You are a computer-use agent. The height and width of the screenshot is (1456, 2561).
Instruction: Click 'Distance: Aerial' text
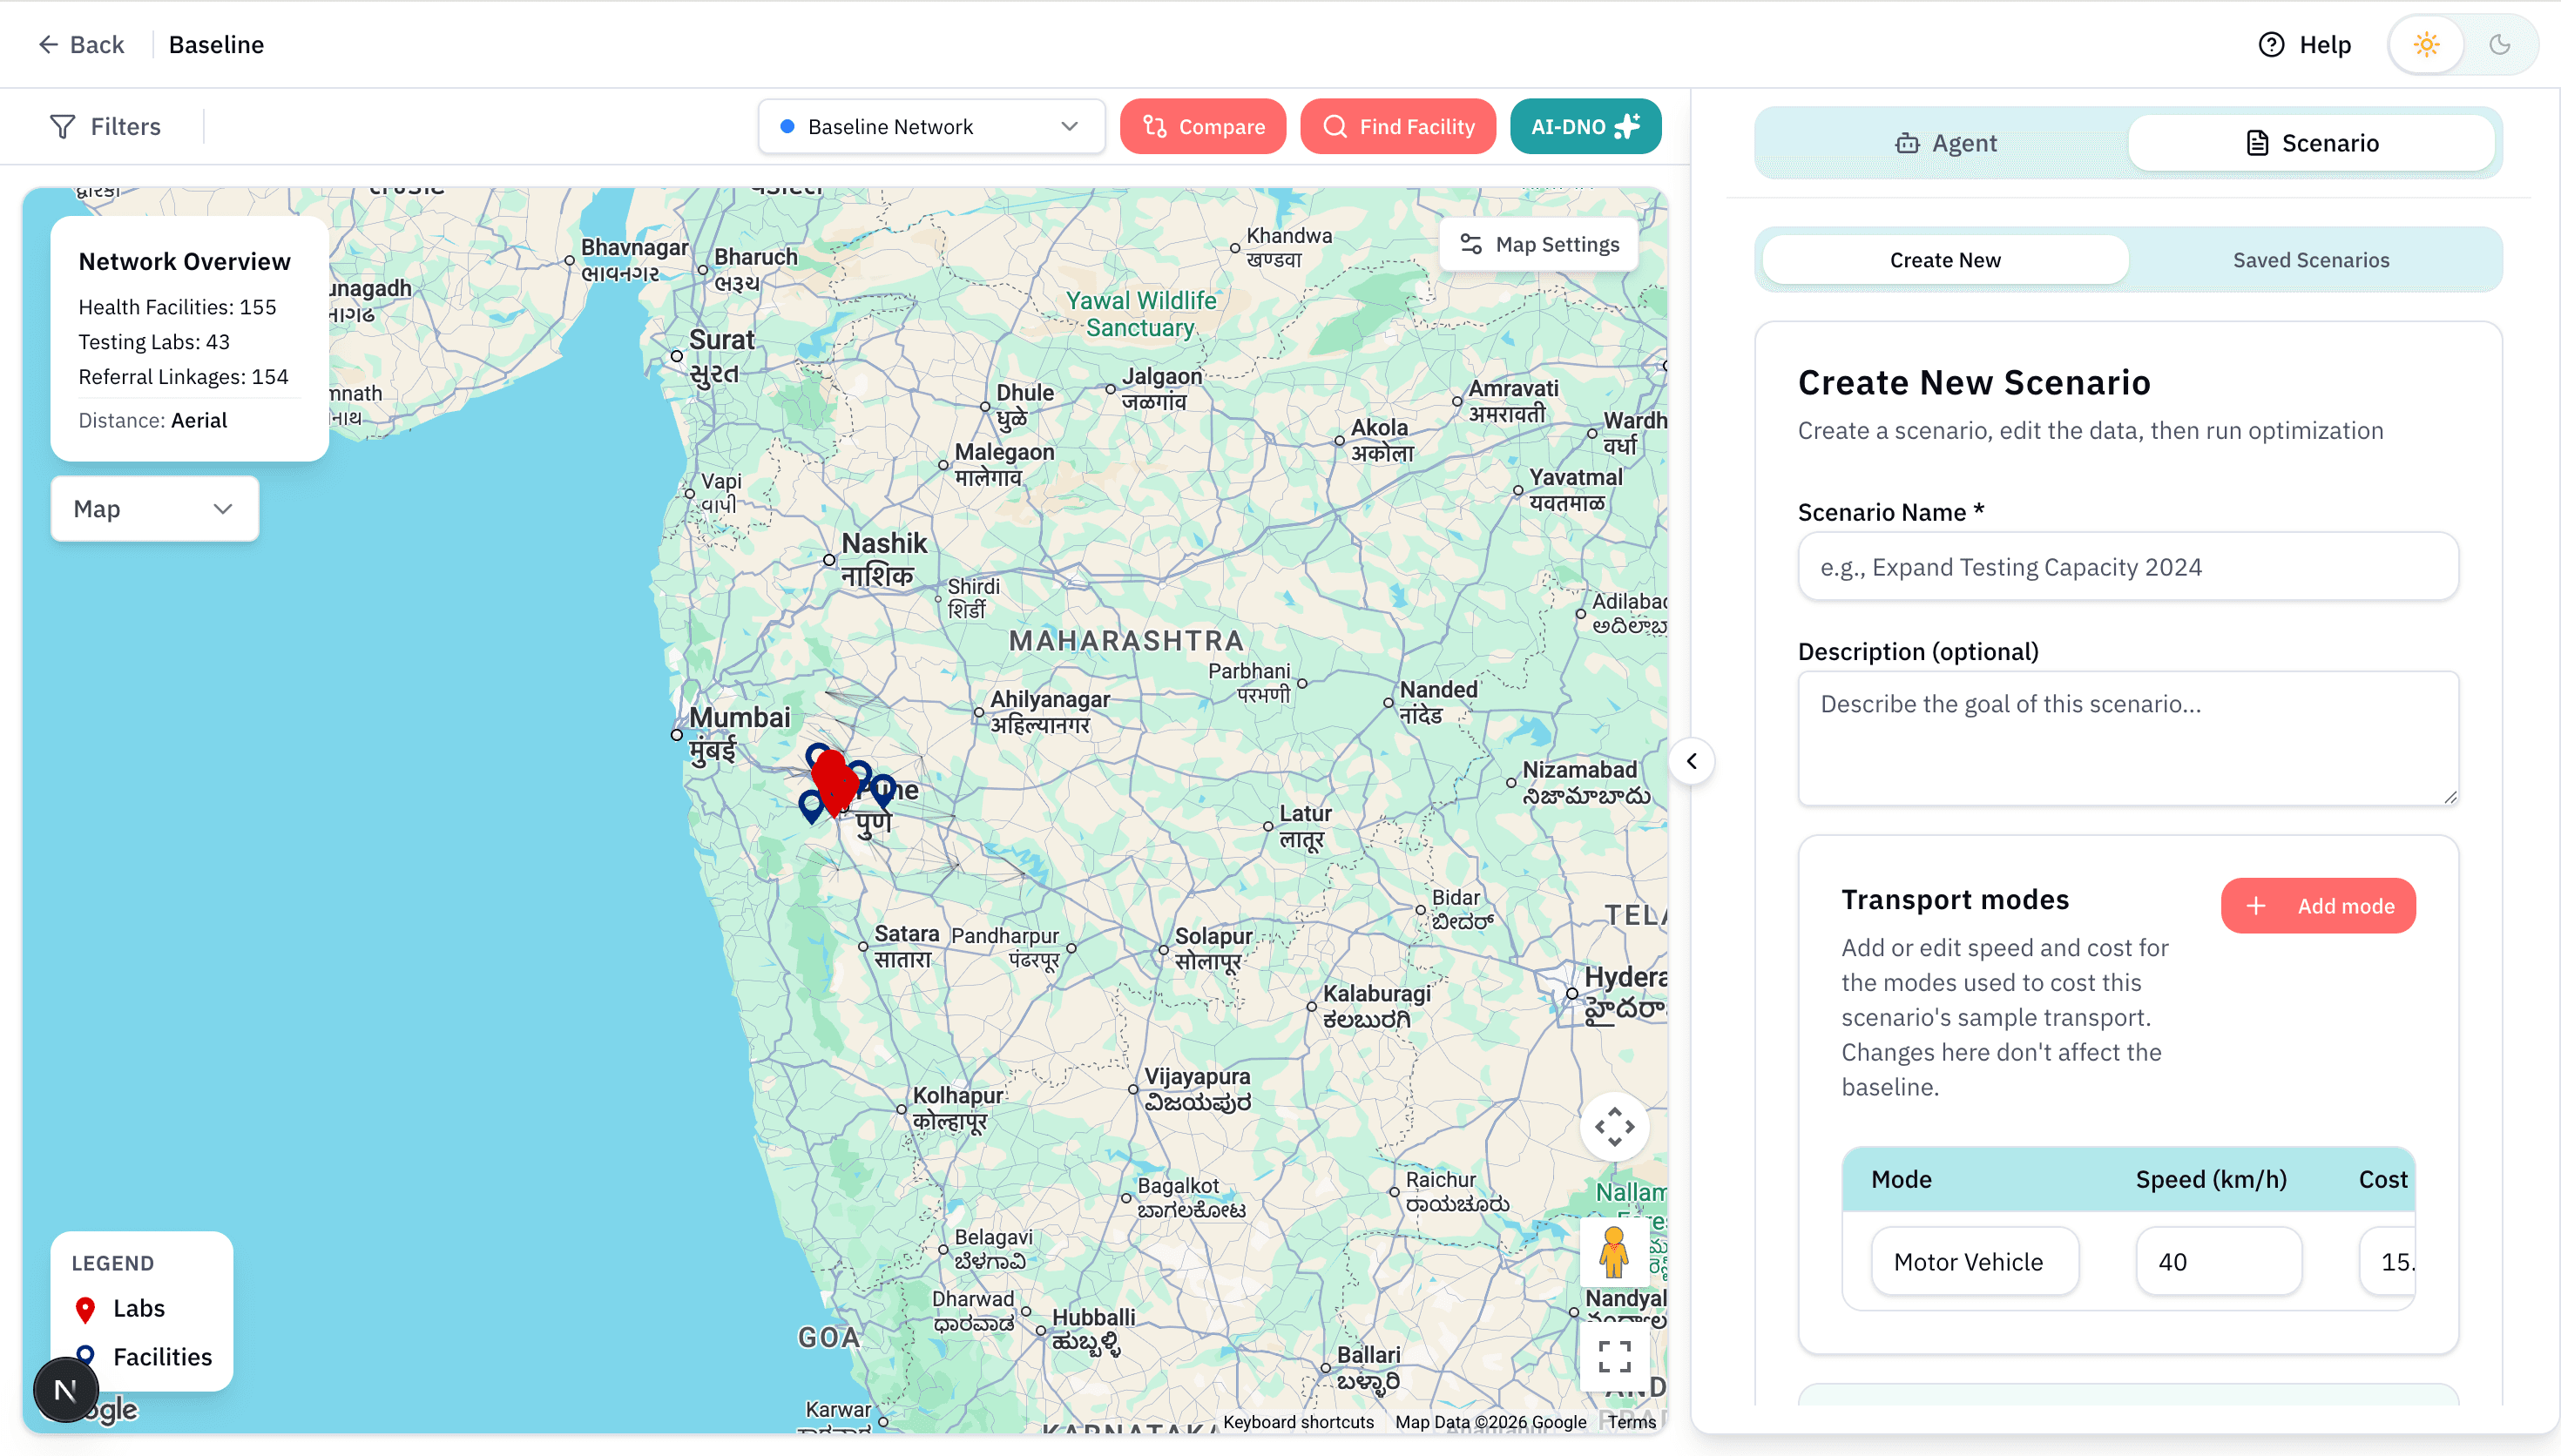(153, 420)
